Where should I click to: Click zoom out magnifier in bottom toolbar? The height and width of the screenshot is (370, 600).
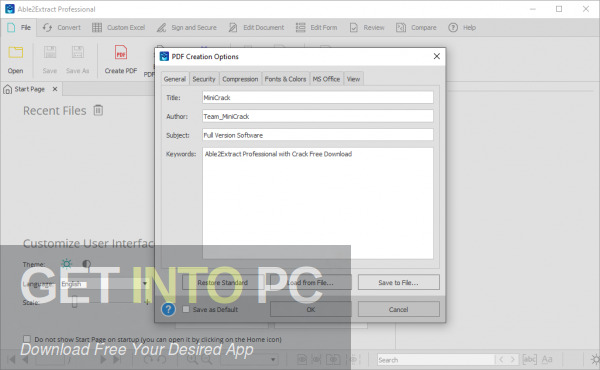click(206, 359)
